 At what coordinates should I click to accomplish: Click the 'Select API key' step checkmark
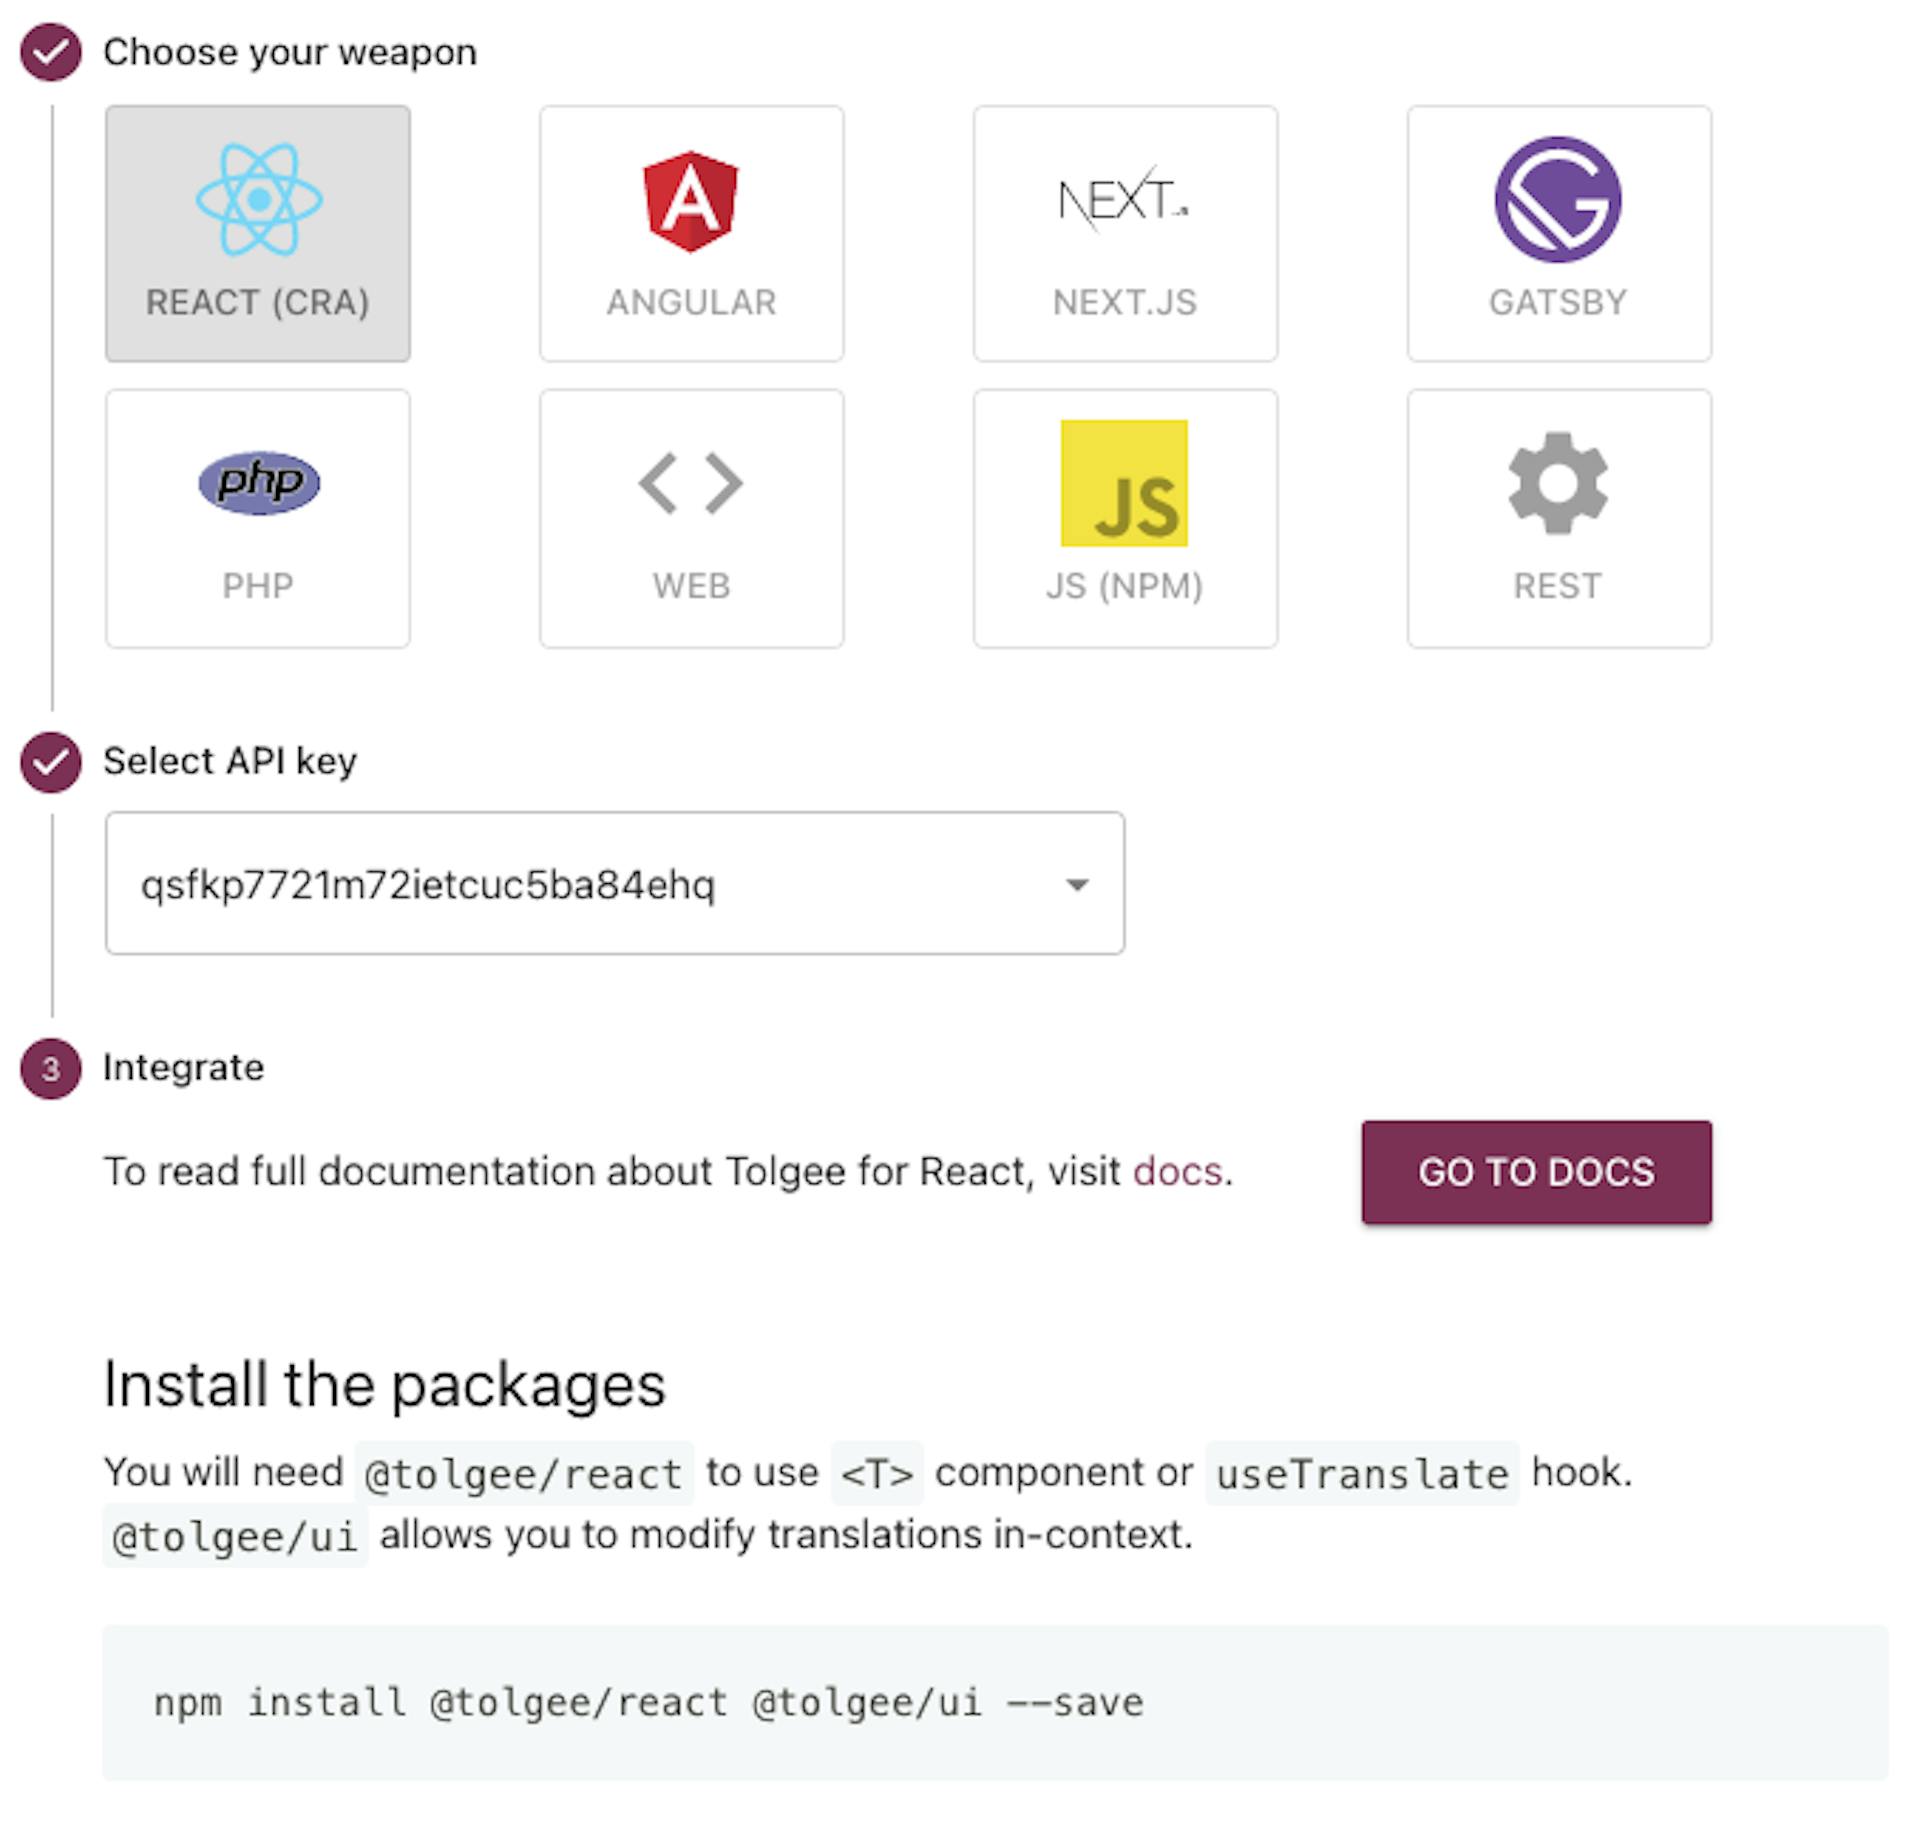coord(51,762)
